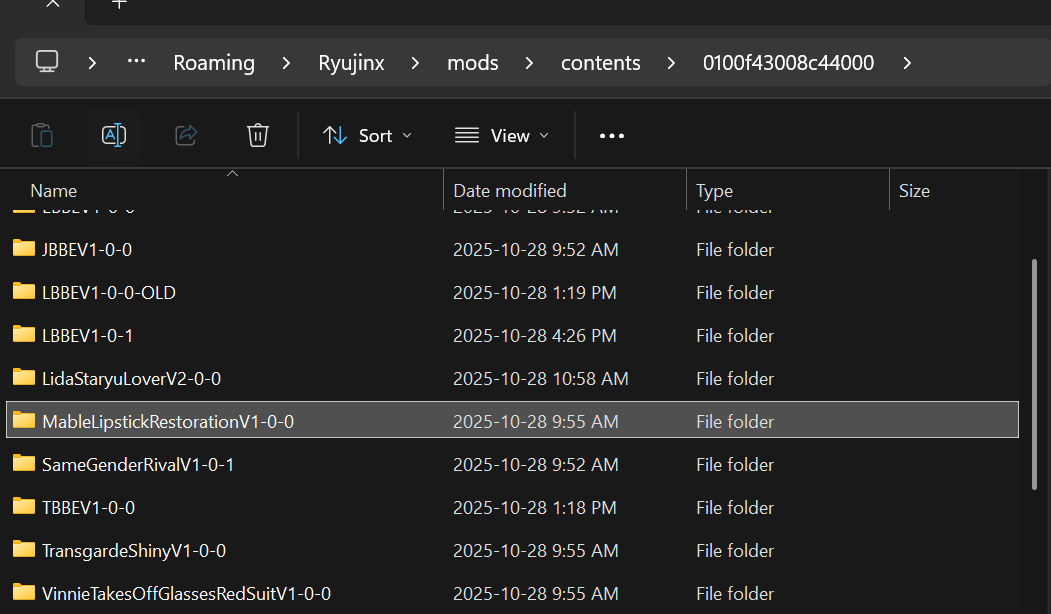The height and width of the screenshot is (614, 1051).
Task: Open the breadcrumb ellipsis for hidden path folders
Action: [136, 62]
